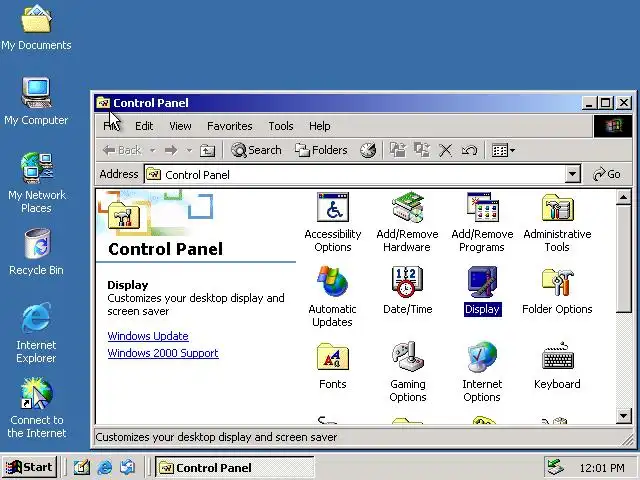Open Add/Remove Programs applet
This screenshot has height=480, width=640.
(x=482, y=222)
